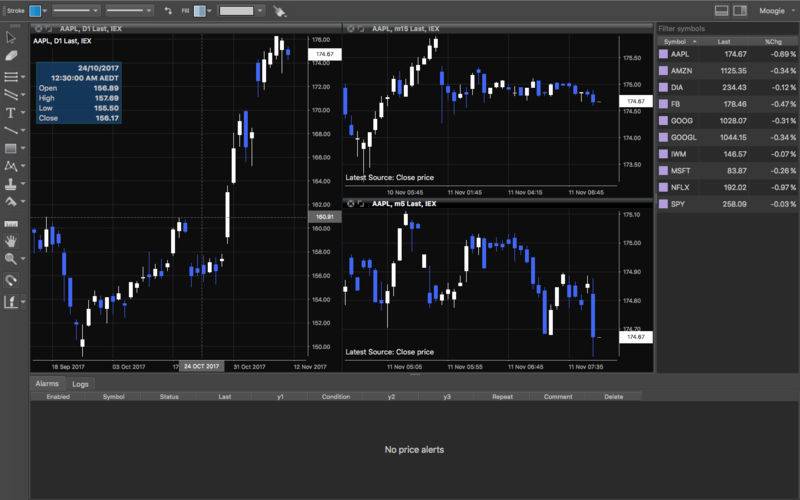Viewport: 800px width, 500px height.
Task: Select the GOOG symbol row
Action: 728,121
